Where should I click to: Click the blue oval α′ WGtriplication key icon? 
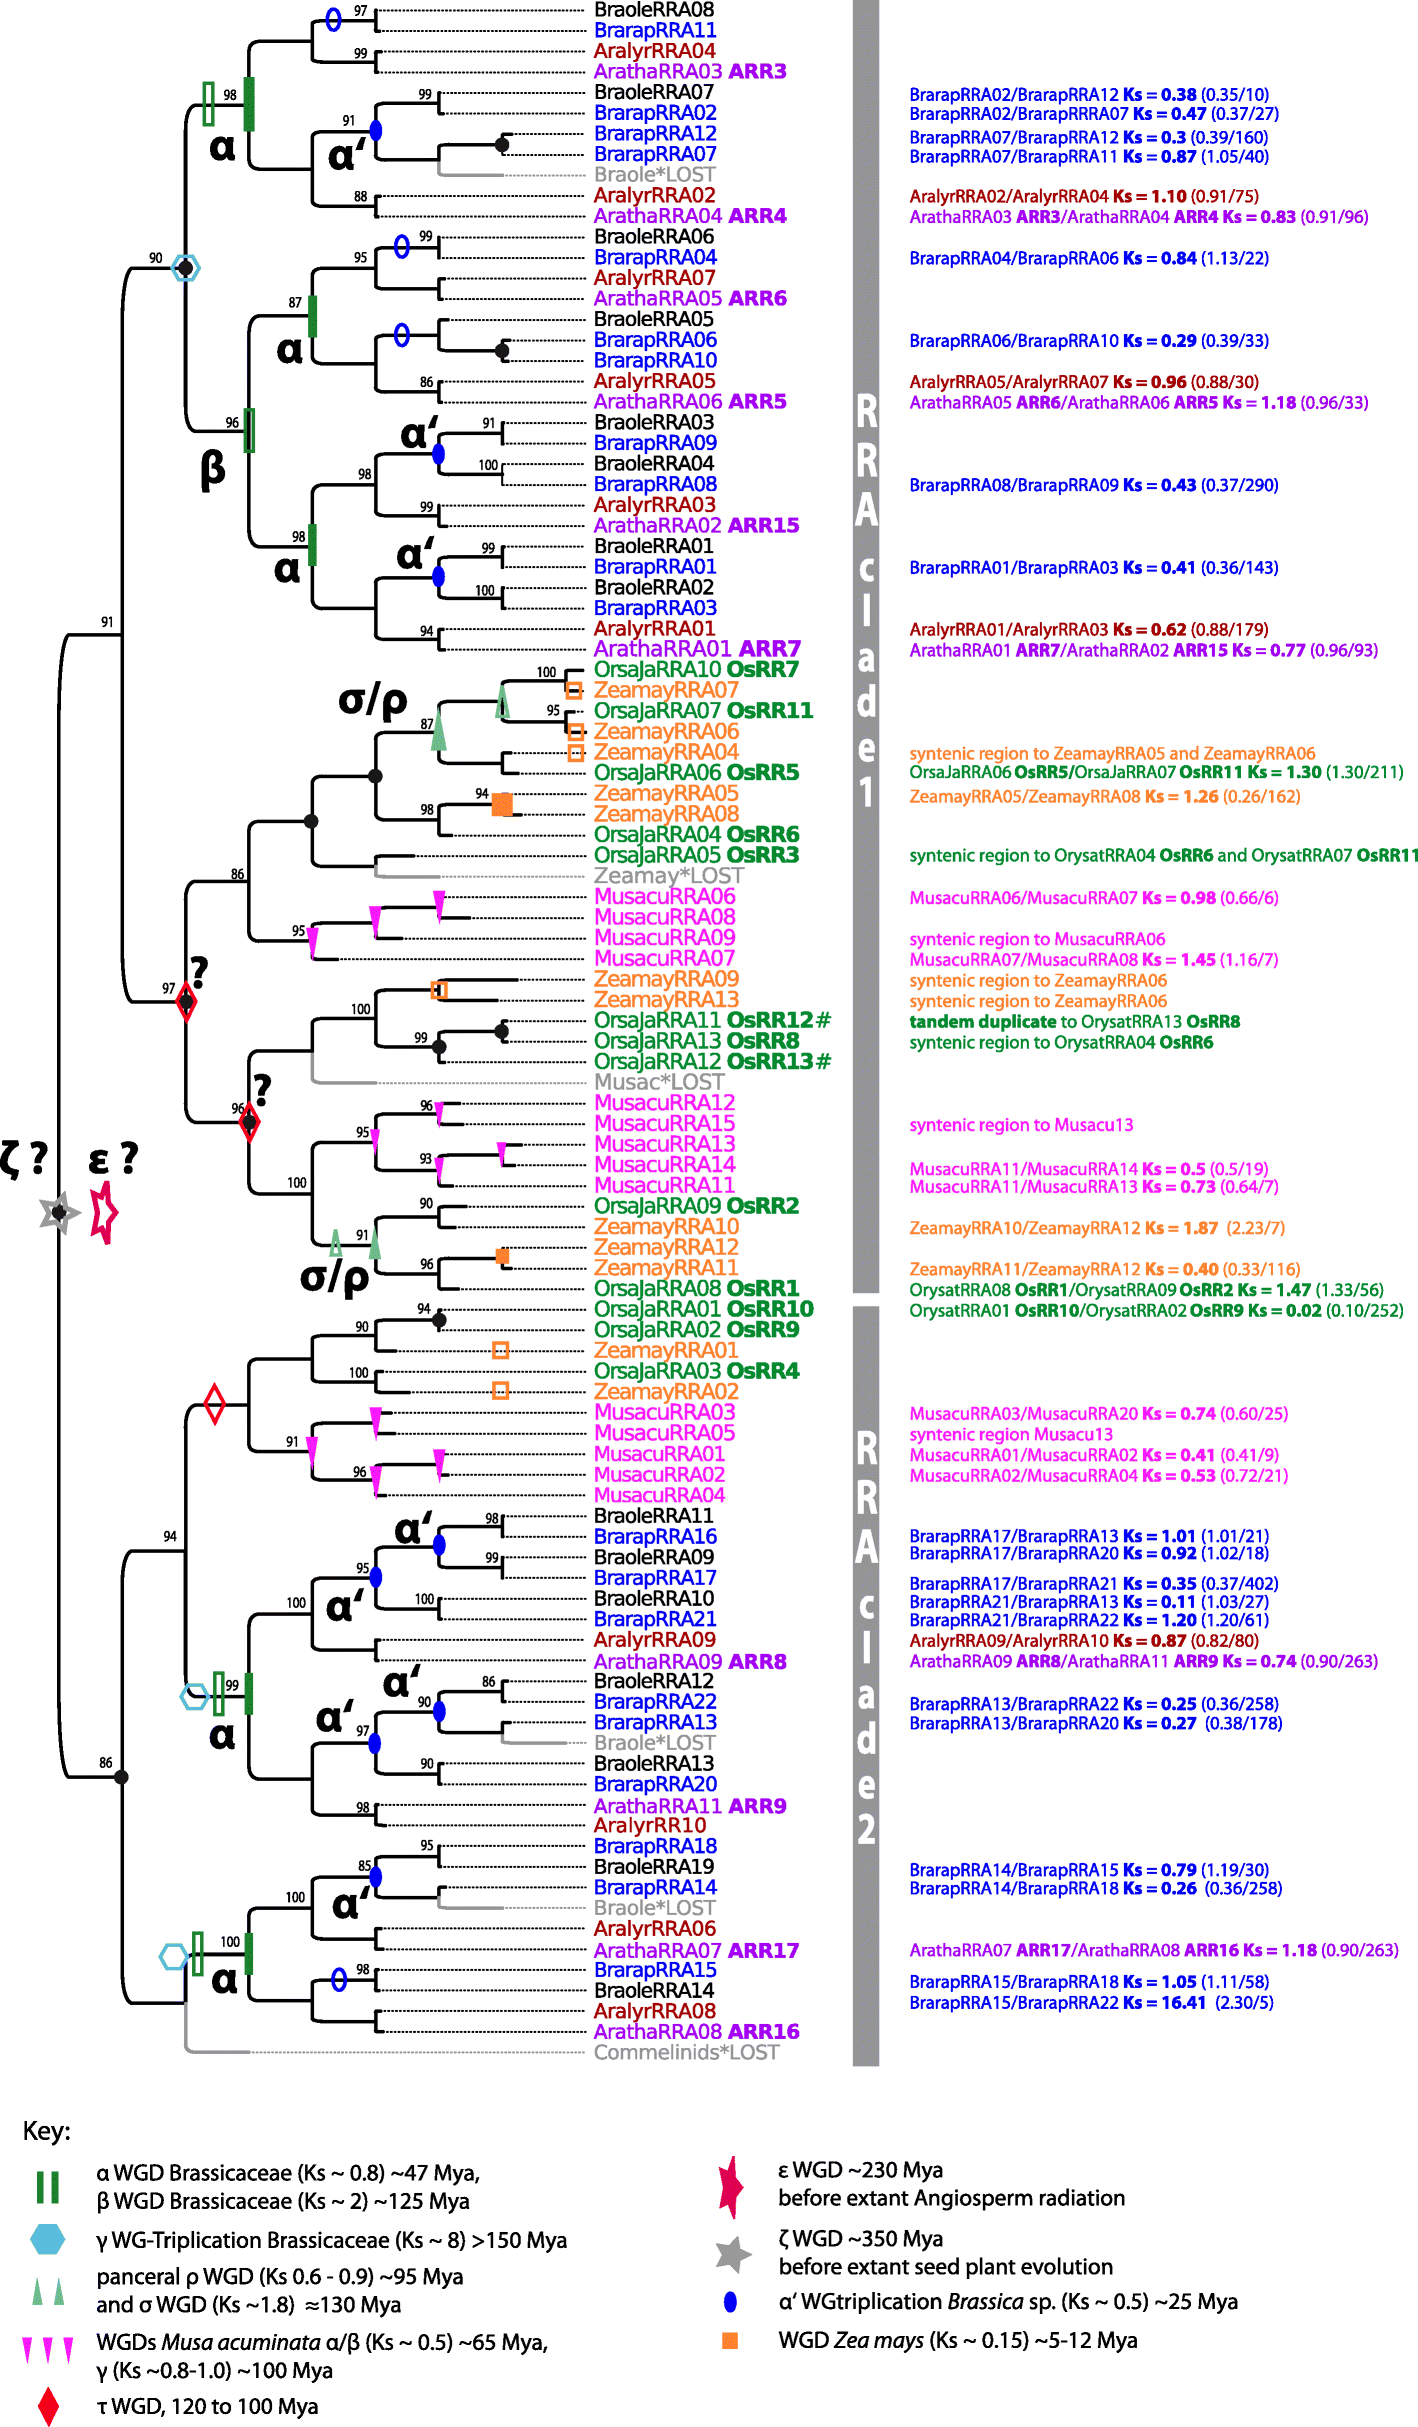point(730,2302)
